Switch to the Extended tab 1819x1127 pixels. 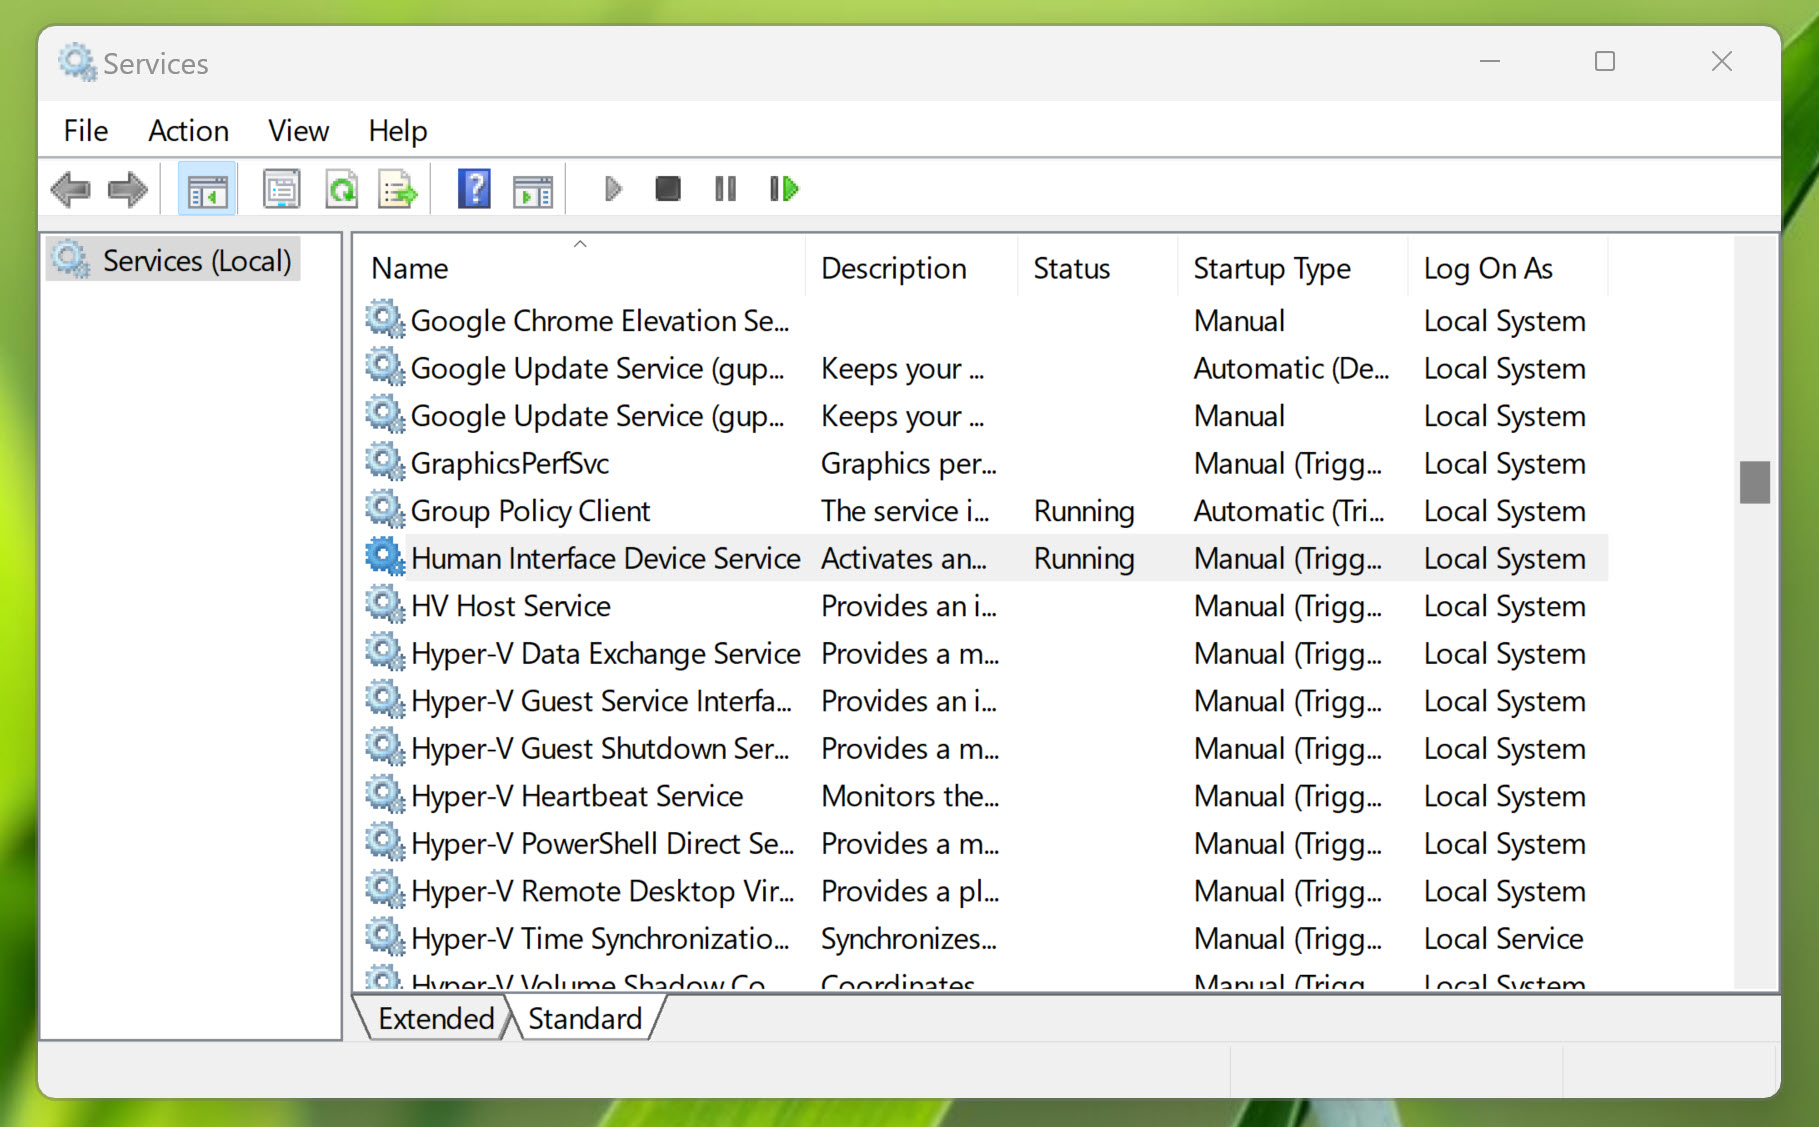click(x=436, y=1018)
